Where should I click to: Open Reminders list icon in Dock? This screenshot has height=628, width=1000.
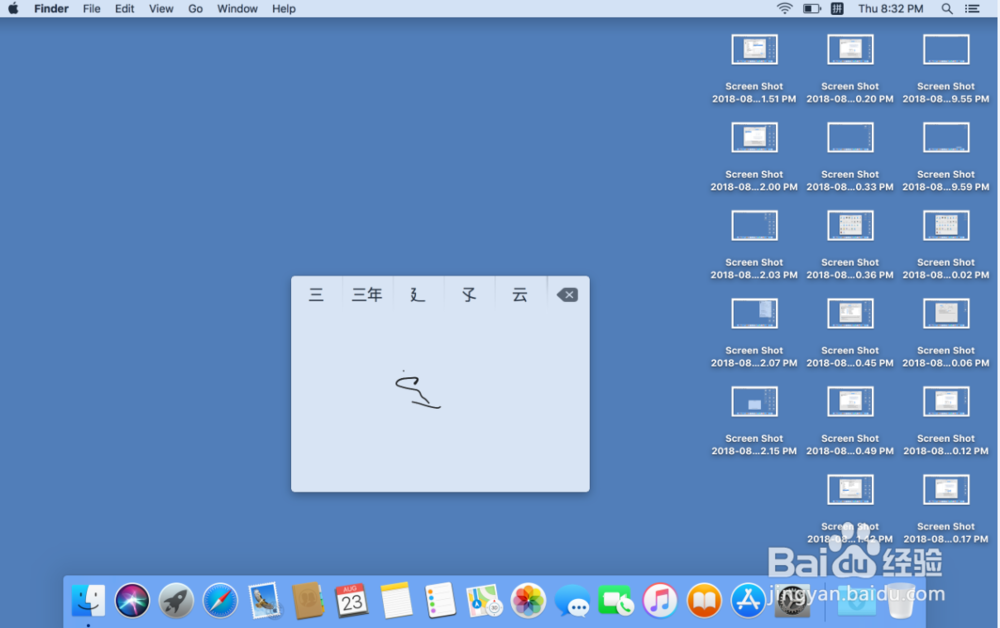coord(440,600)
